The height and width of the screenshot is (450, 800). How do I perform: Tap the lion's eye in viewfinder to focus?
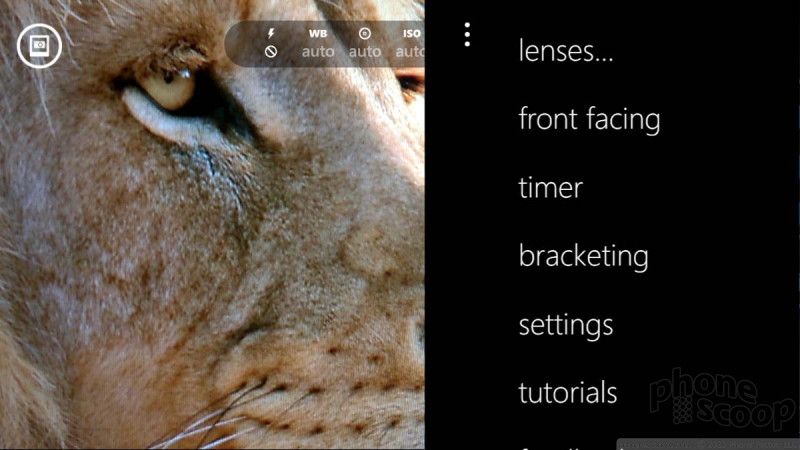[x=168, y=88]
